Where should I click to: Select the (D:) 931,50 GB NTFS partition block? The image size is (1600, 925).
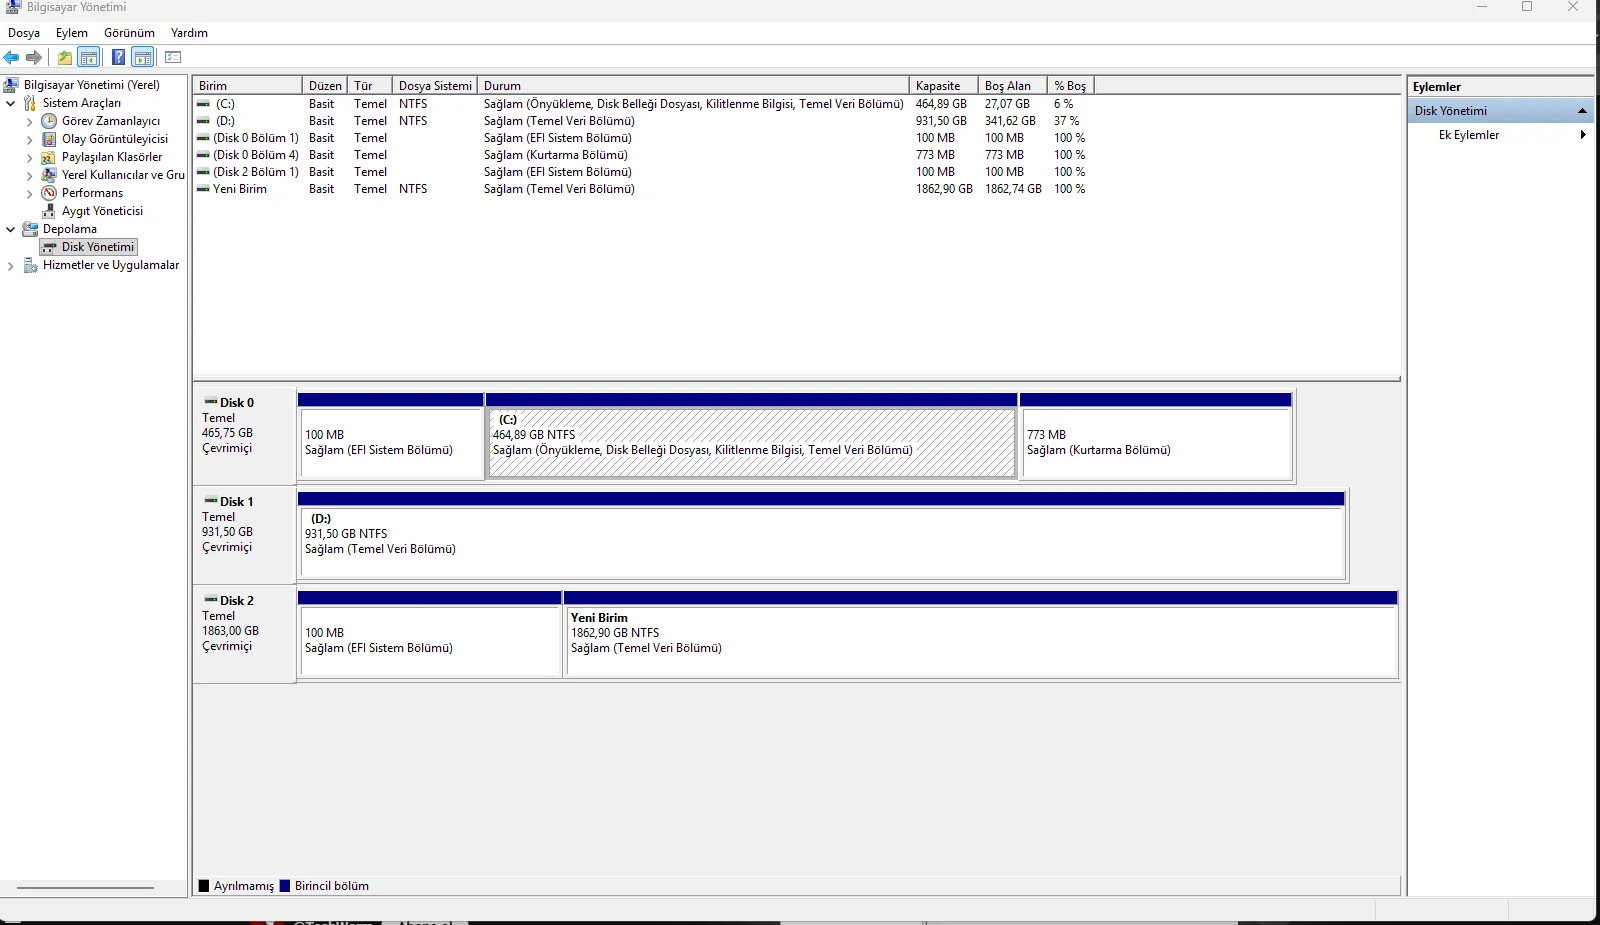(x=821, y=535)
